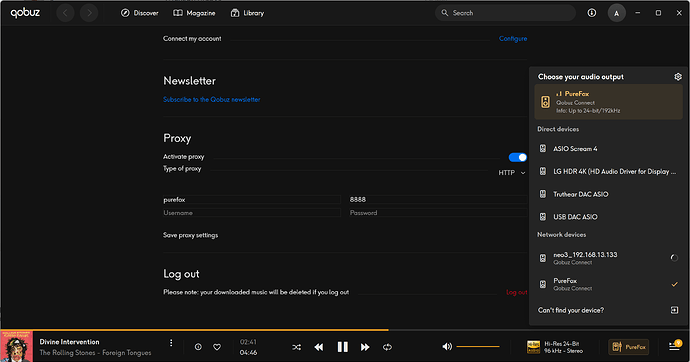
Task: Open the PureFox output selector
Action: pyautogui.click(x=628, y=347)
